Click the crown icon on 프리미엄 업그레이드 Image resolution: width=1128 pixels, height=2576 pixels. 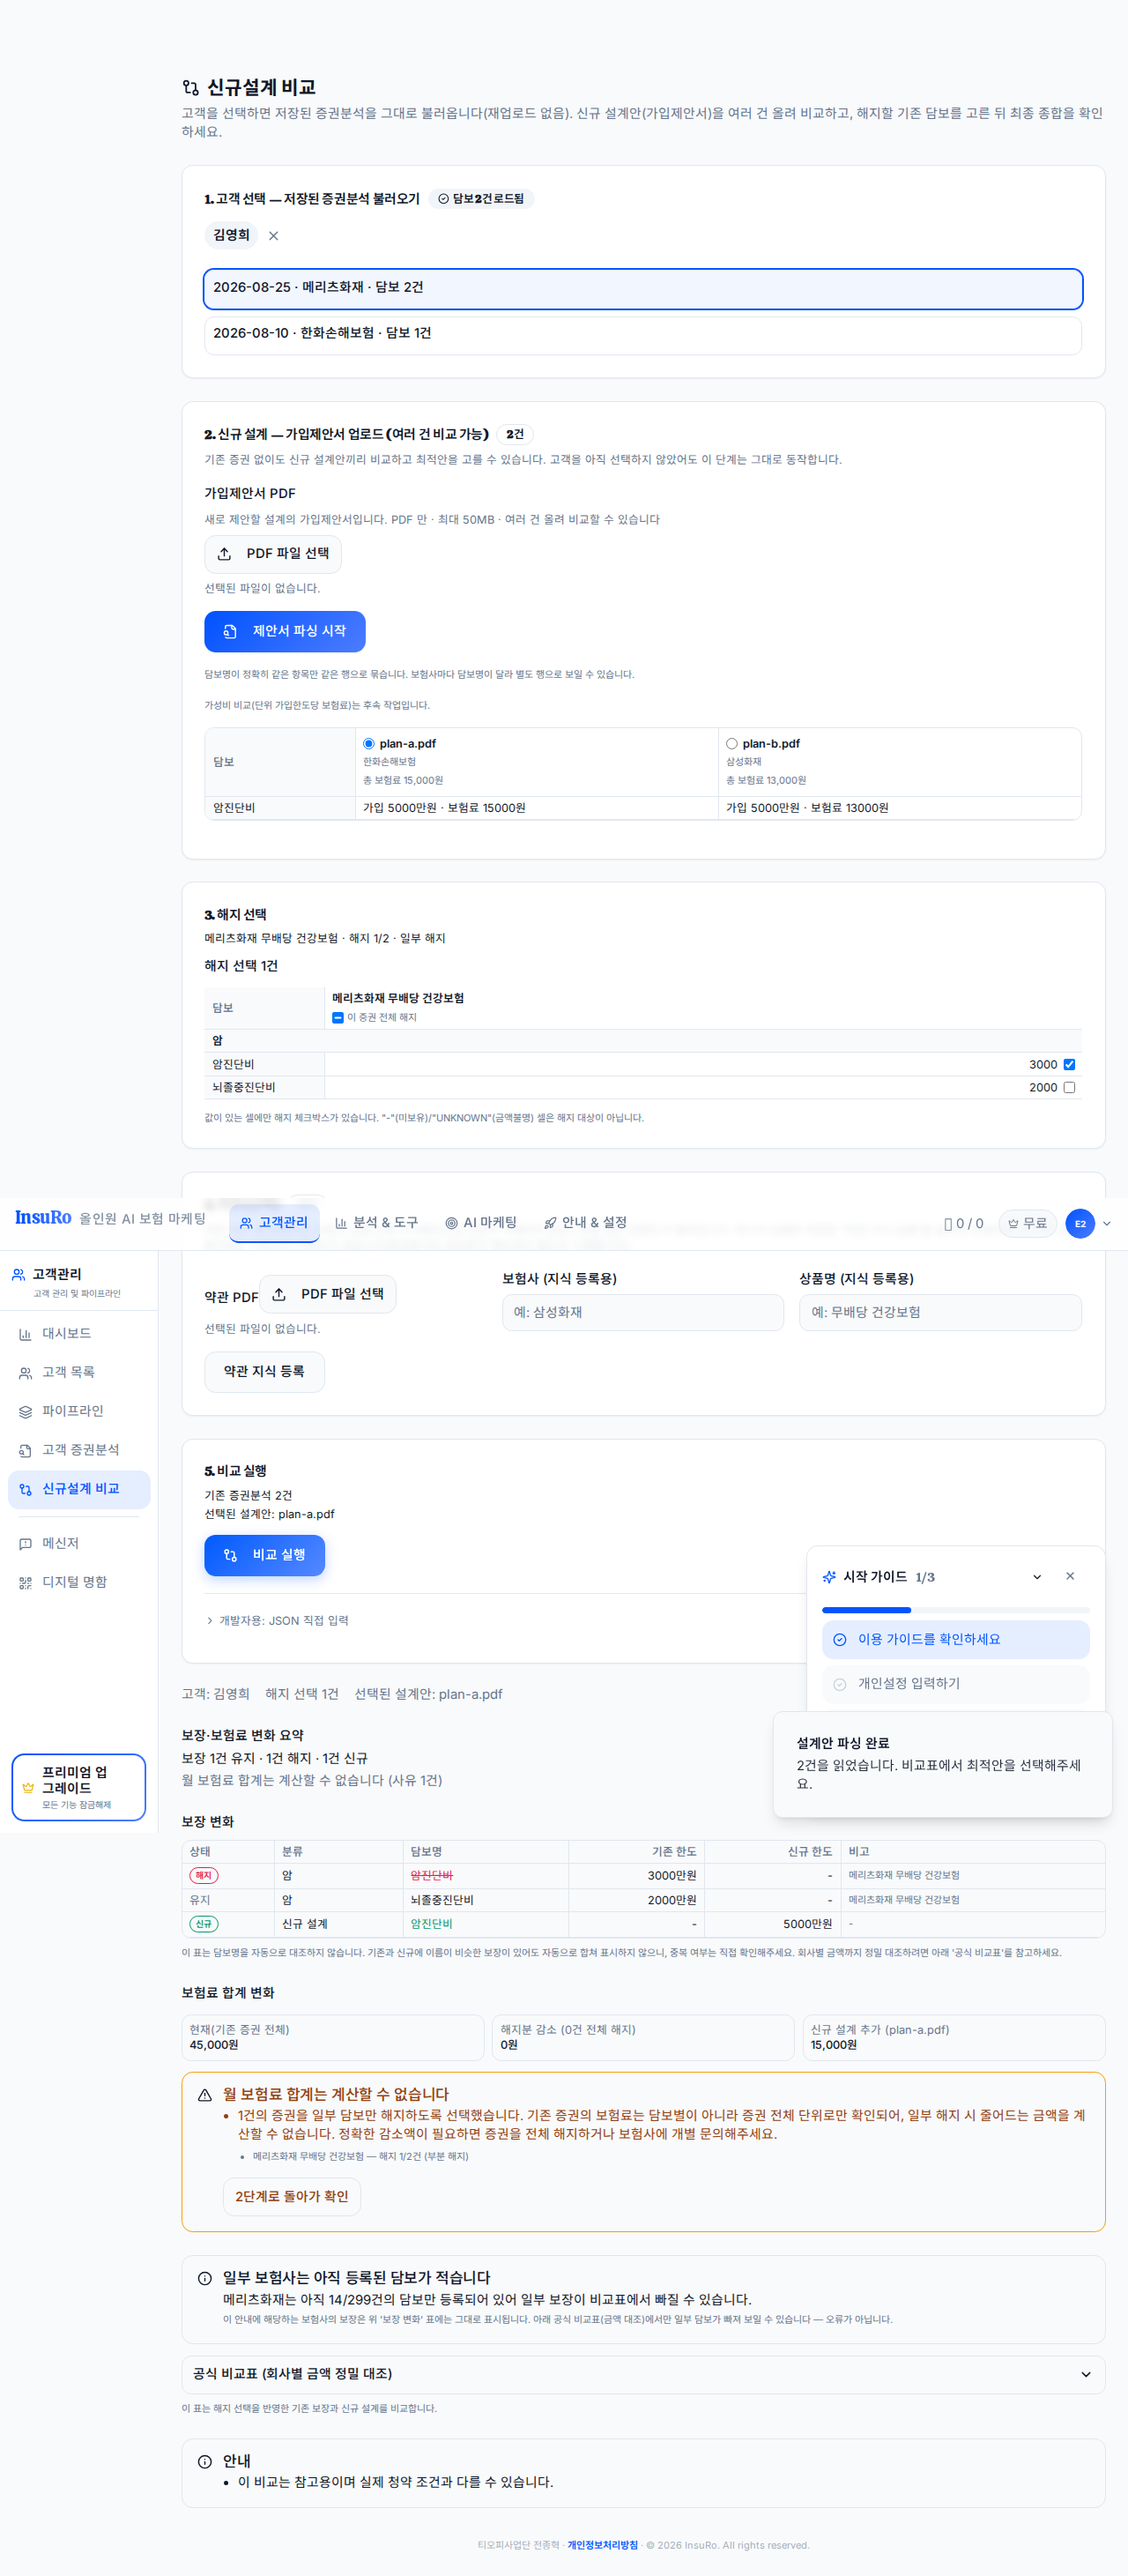(x=28, y=1787)
